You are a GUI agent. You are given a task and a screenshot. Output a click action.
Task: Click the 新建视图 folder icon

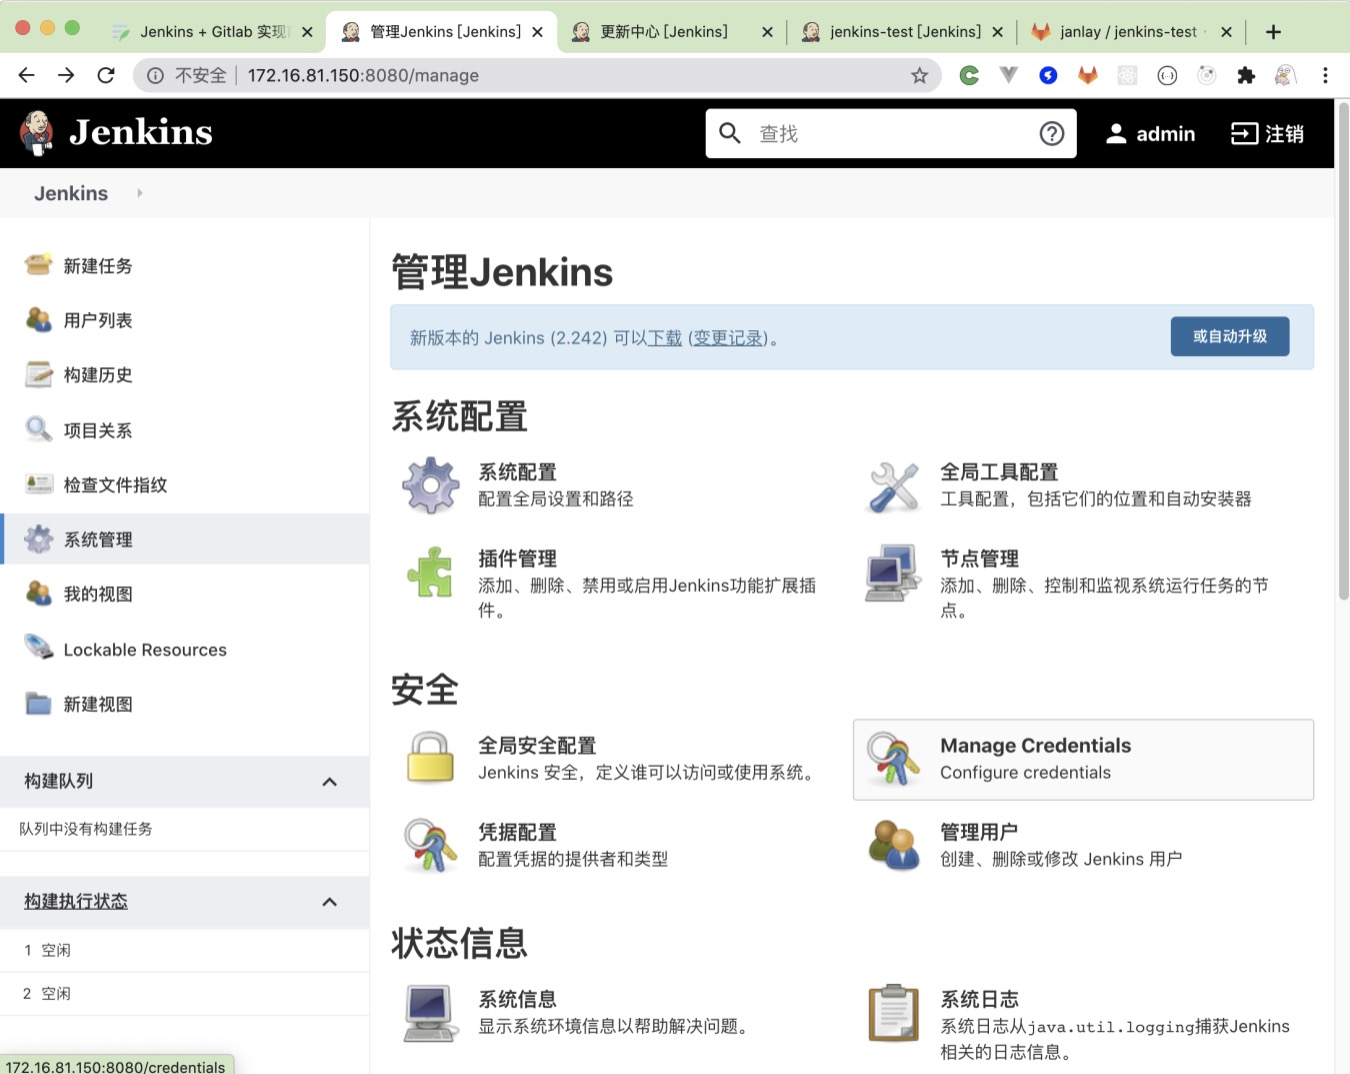click(39, 703)
